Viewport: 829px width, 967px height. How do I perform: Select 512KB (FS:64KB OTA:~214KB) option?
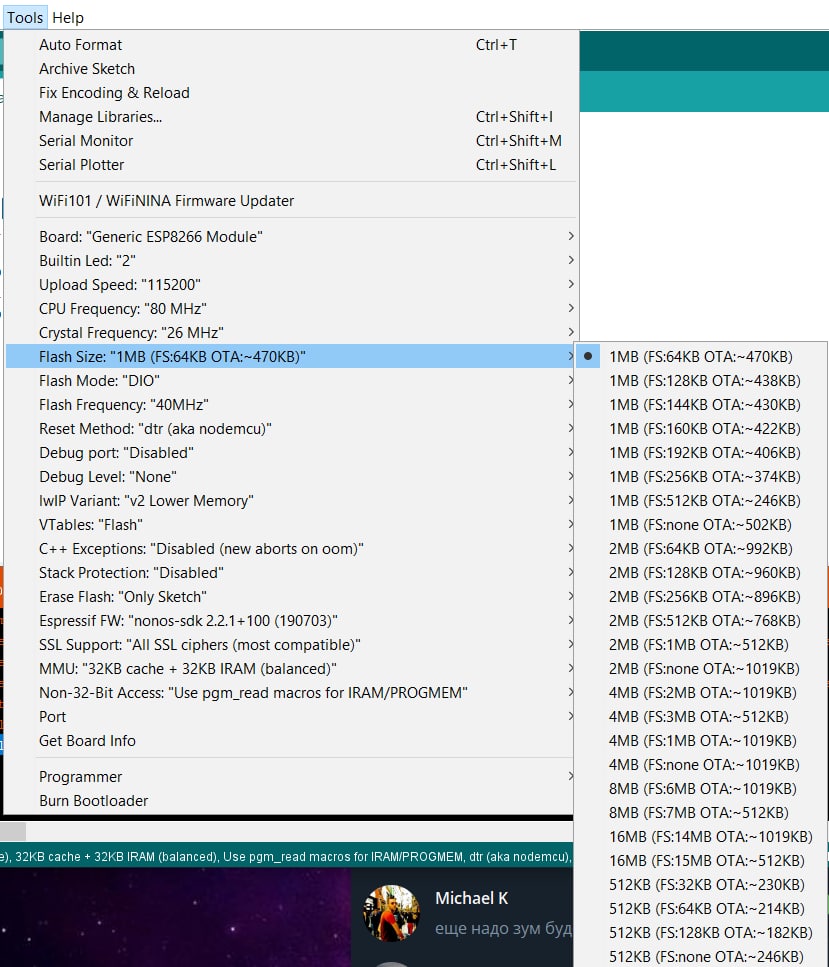point(701,910)
